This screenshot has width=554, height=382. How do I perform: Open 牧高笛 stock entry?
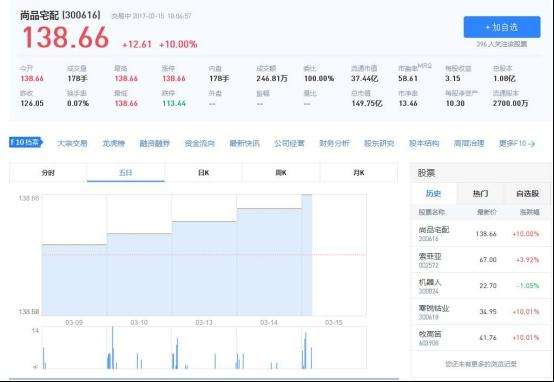(x=481, y=338)
